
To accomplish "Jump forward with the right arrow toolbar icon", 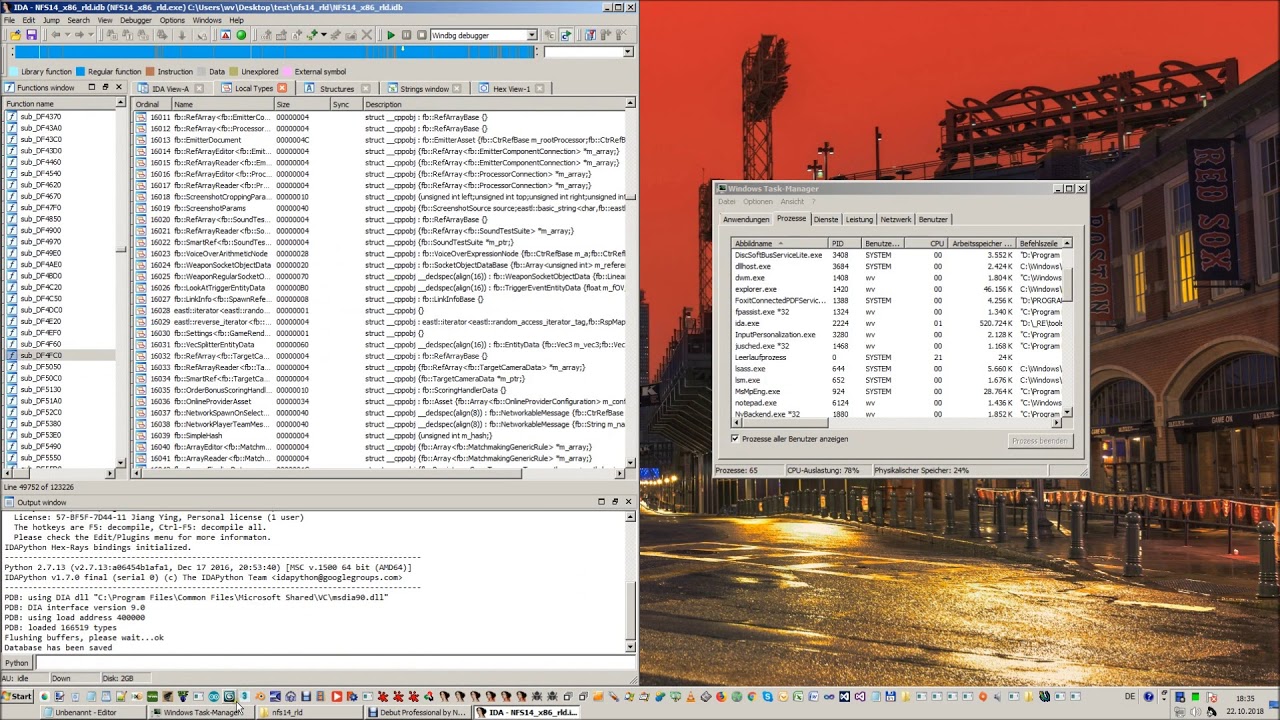I will click(x=79, y=35).
